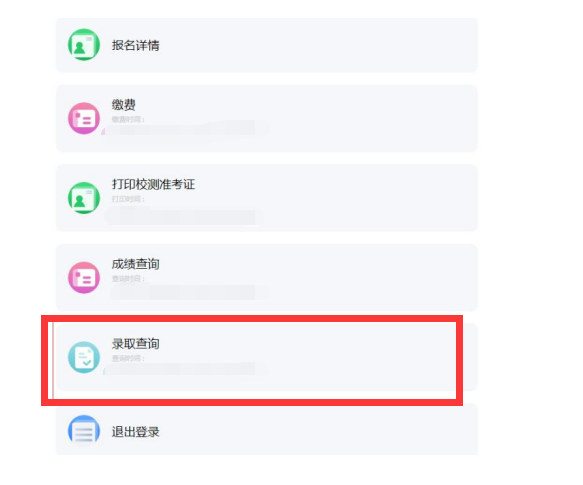Image resolution: width=583 pixels, height=485 pixels.
Task: Select the highlighted 录取查询 text label
Action: point(135,343)
